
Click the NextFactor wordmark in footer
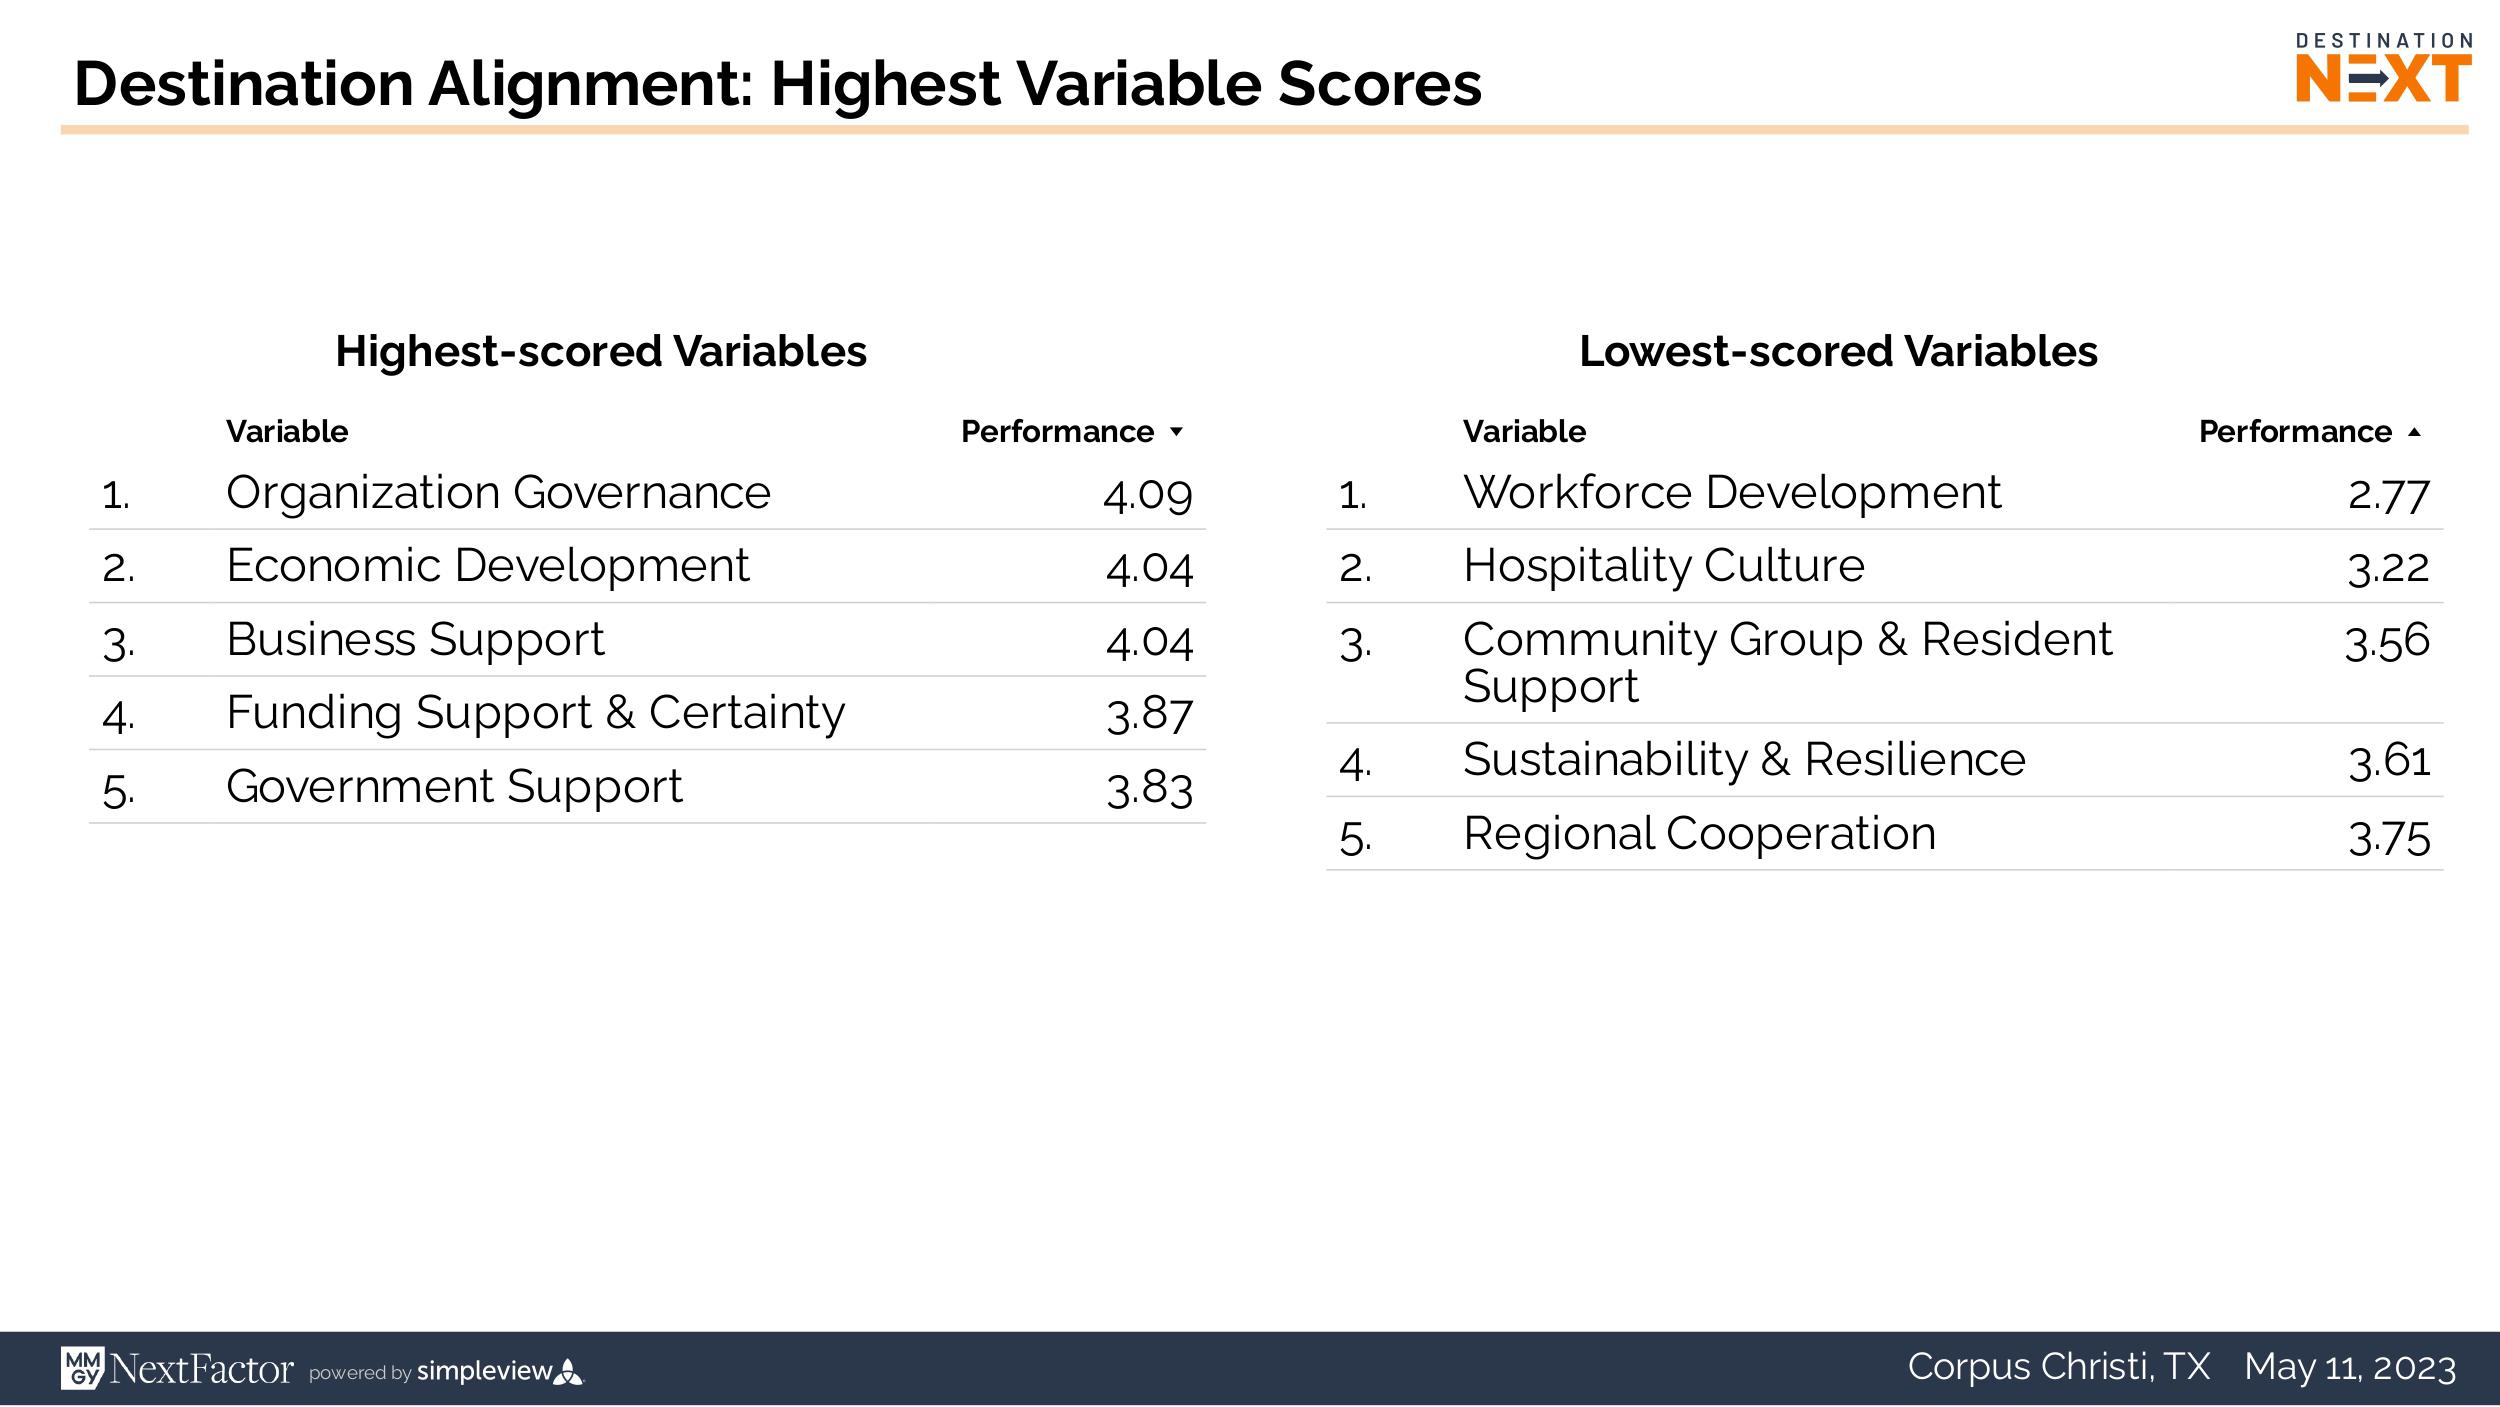[x=201, y=1369]
